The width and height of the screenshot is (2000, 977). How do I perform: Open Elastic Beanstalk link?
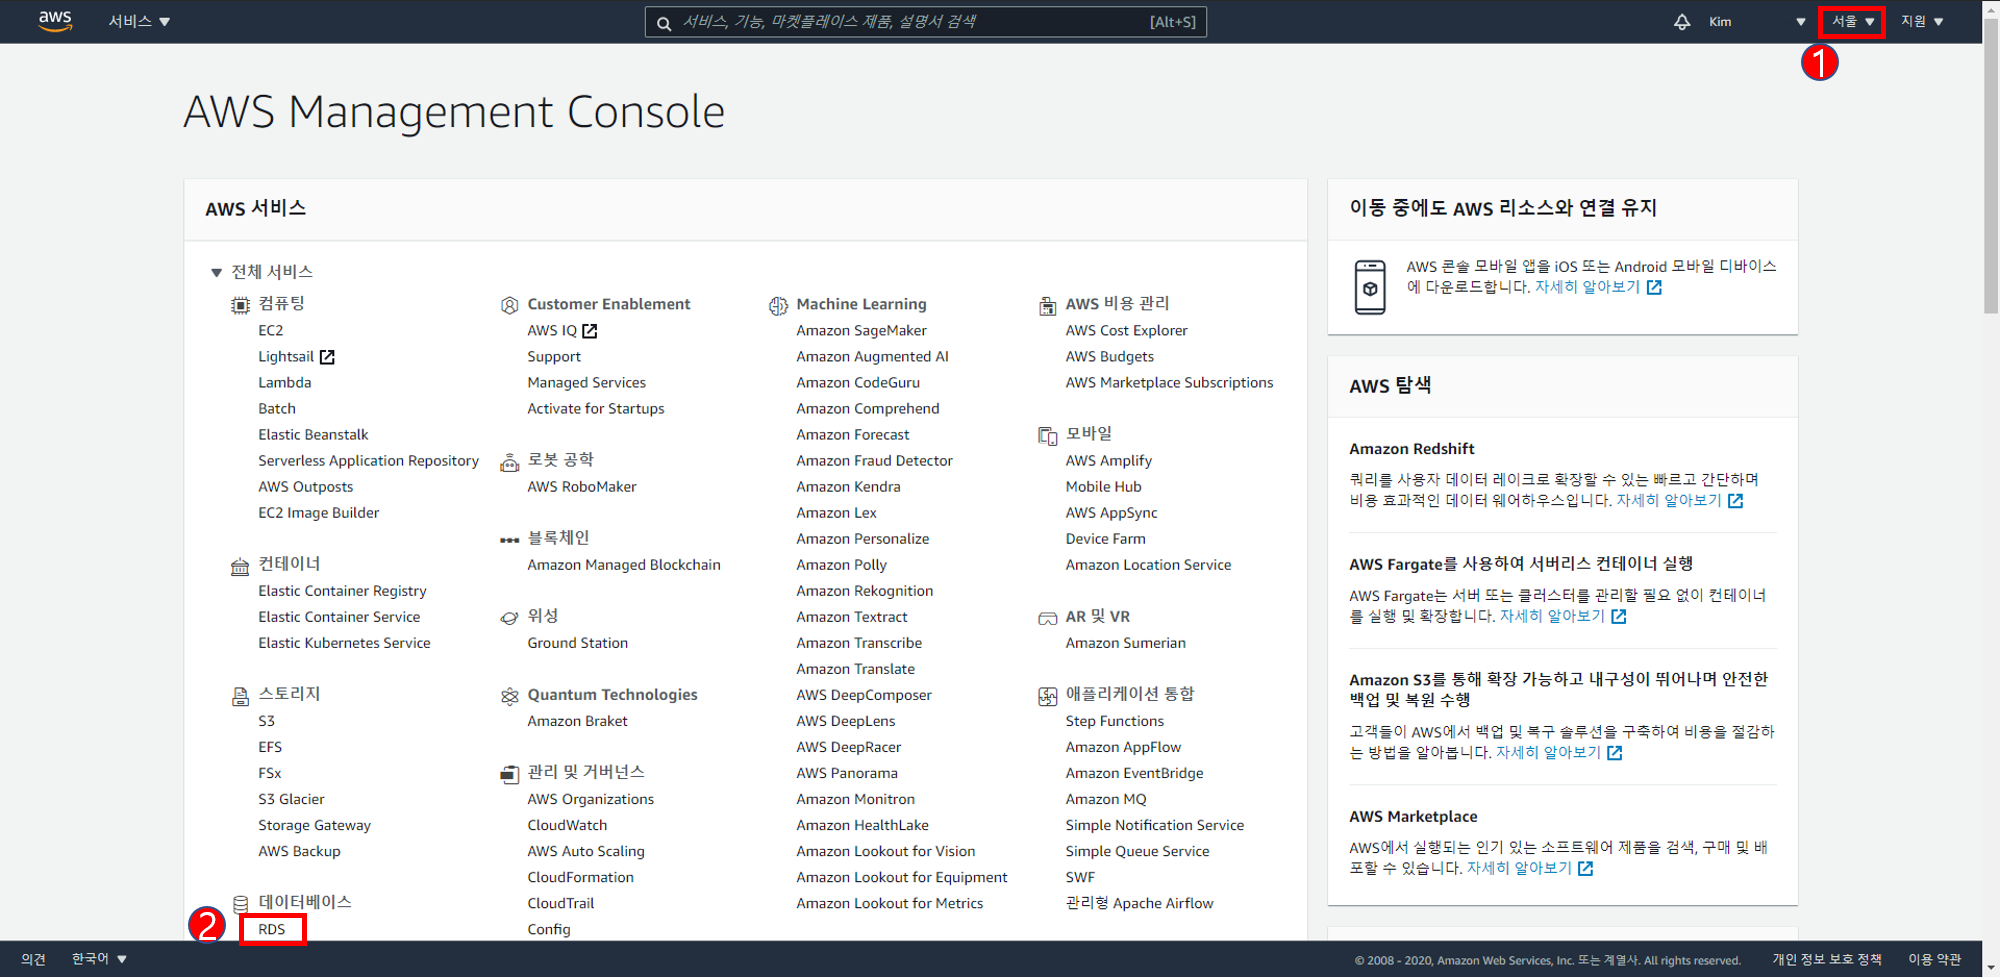coord(313,435)
